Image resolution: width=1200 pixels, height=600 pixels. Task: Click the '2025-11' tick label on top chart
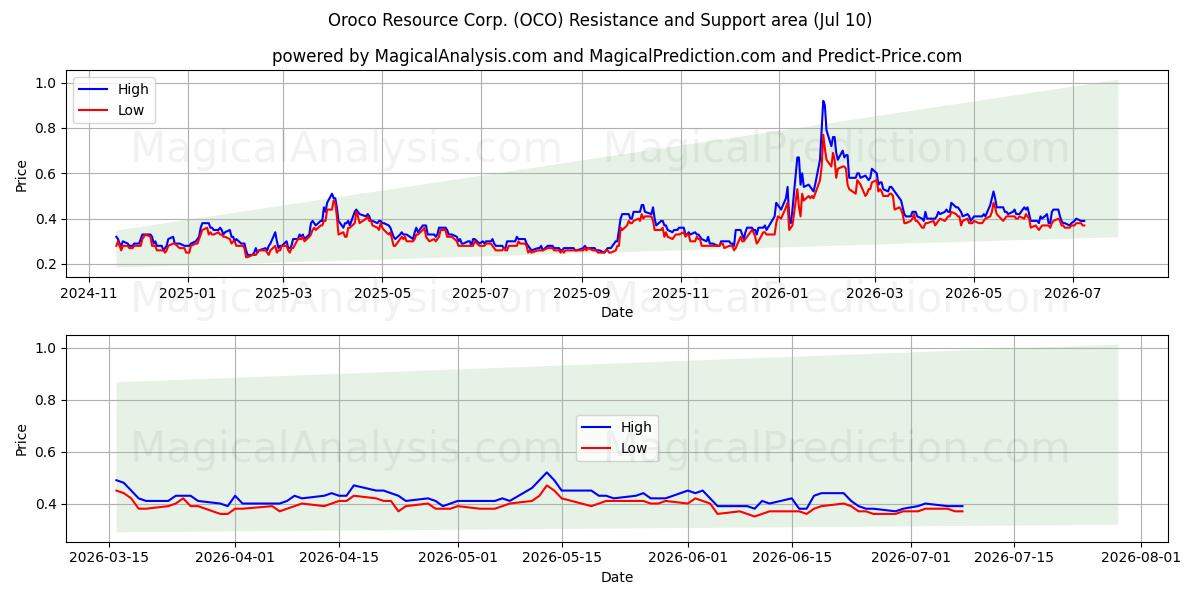click(680, 293)
